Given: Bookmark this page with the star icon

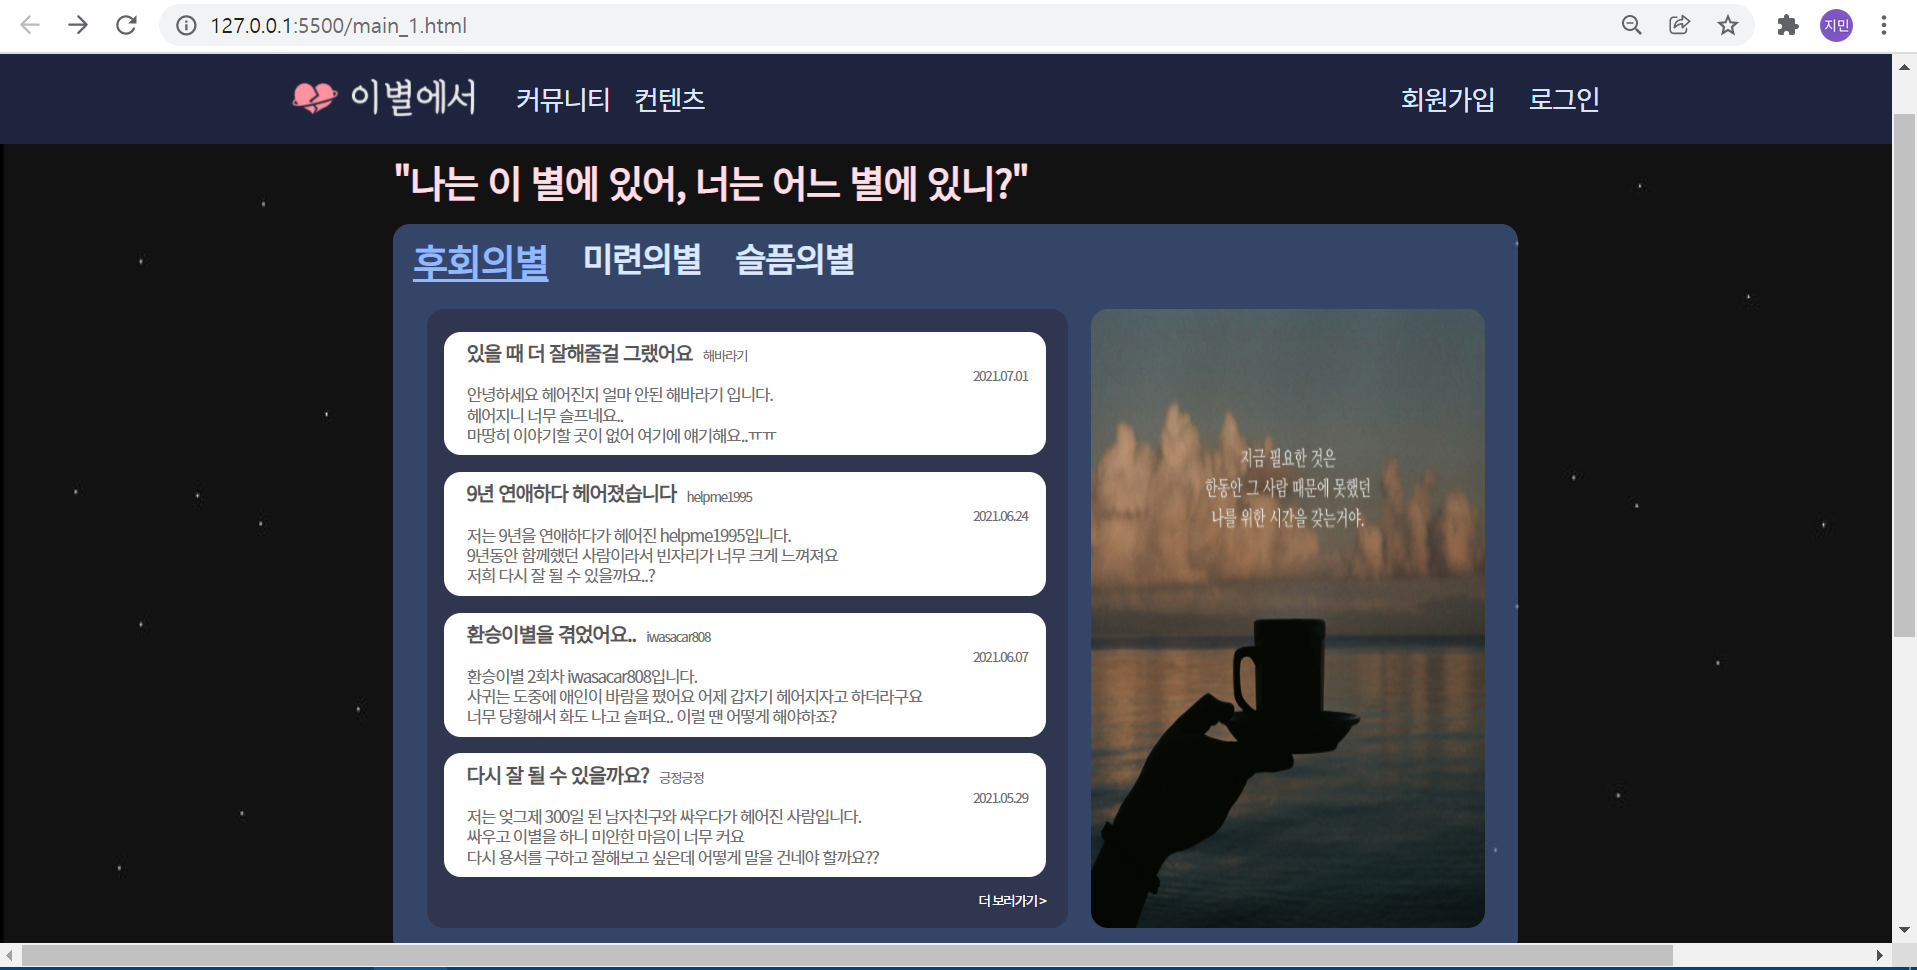Looking at the screenshot, I should (1728, 25).
